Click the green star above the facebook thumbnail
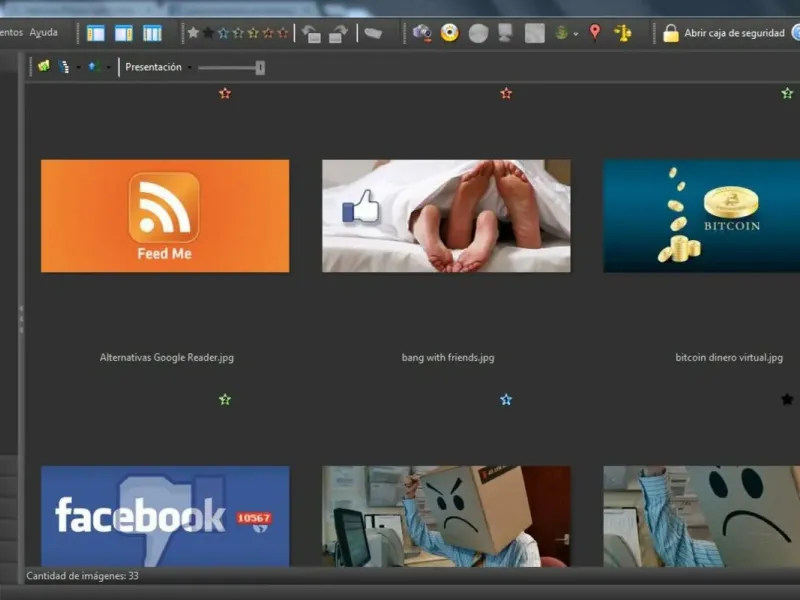800x600 pixels. tap(225, 399)
